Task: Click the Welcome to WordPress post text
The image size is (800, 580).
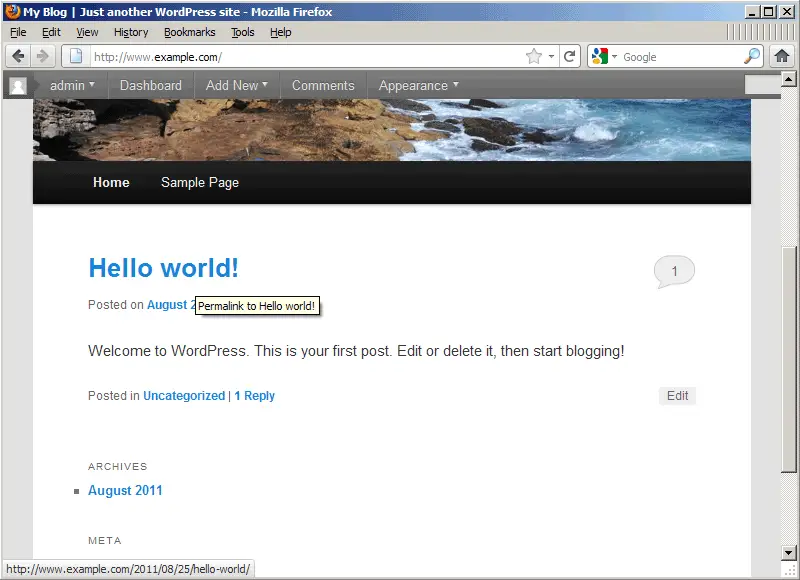Action: (x=356, y=351)
